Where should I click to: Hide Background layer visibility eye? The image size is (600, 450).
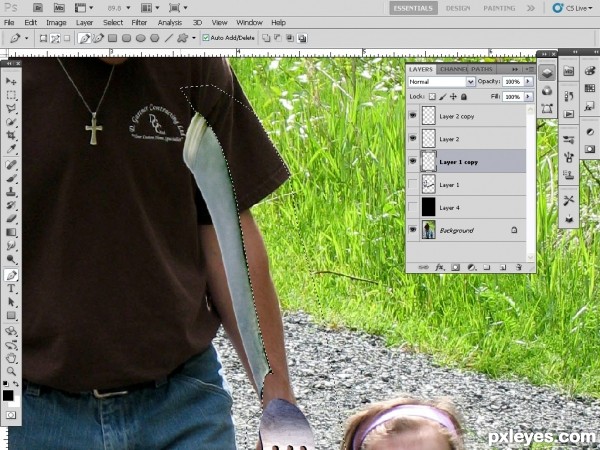(412, 230)
